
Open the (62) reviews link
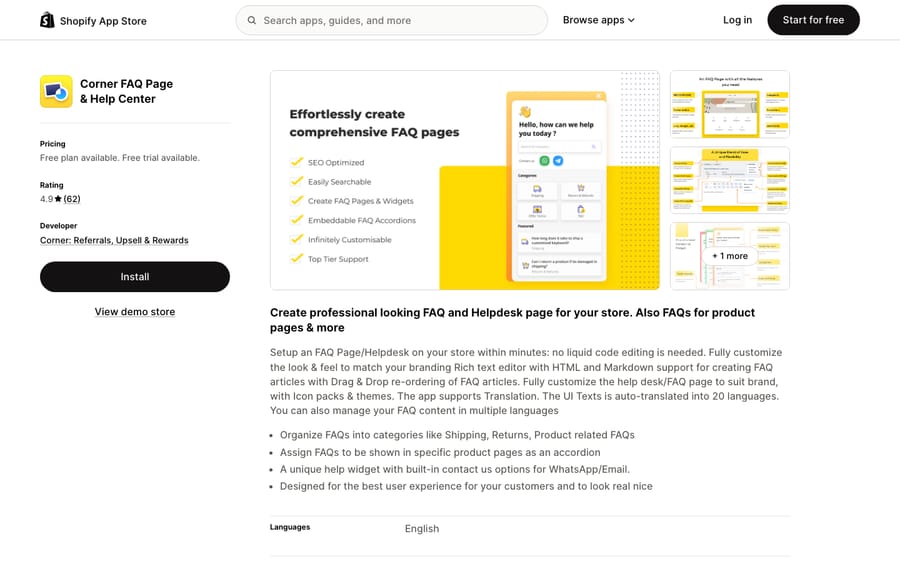[x=72, y=199]
